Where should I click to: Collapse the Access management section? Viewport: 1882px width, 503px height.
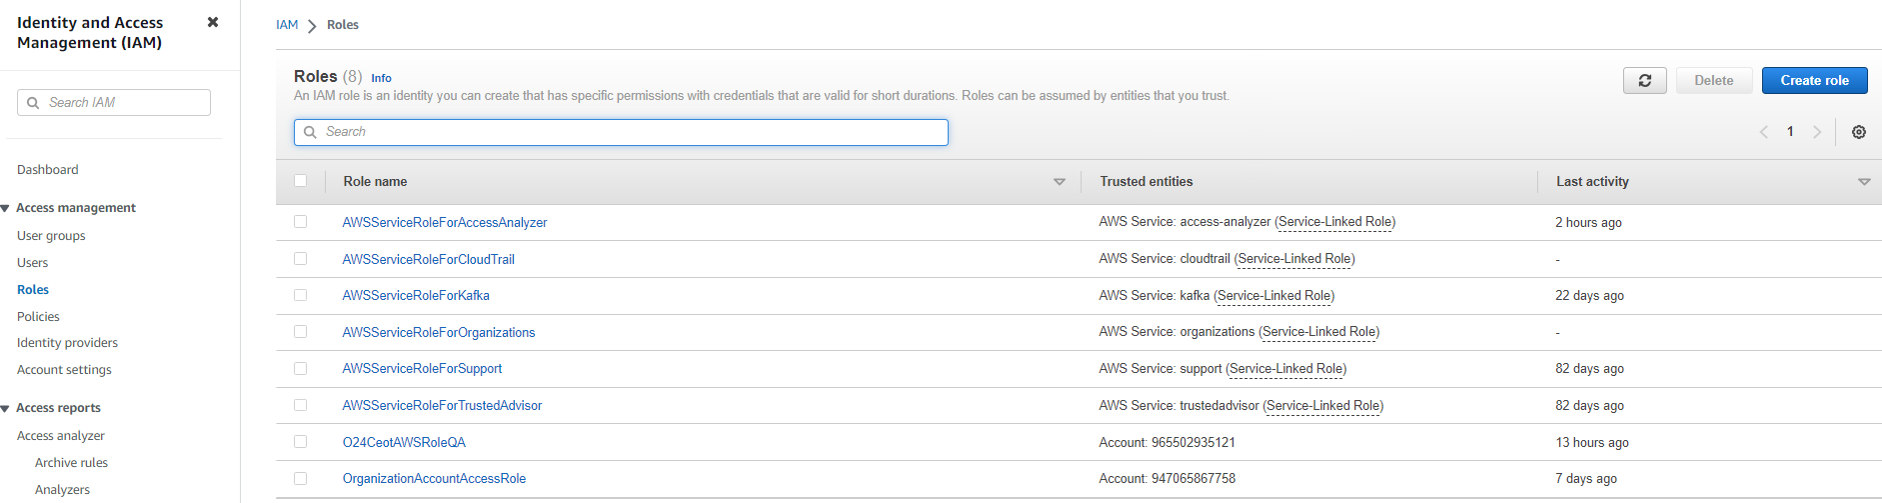6,208
